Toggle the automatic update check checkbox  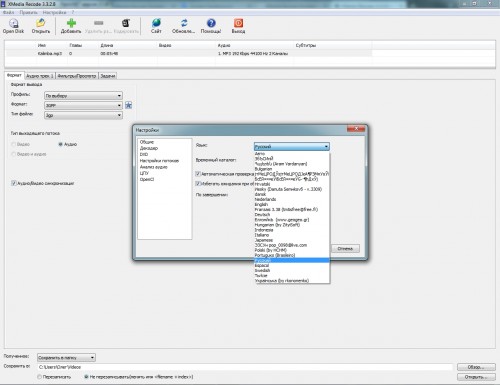[198, 174]
